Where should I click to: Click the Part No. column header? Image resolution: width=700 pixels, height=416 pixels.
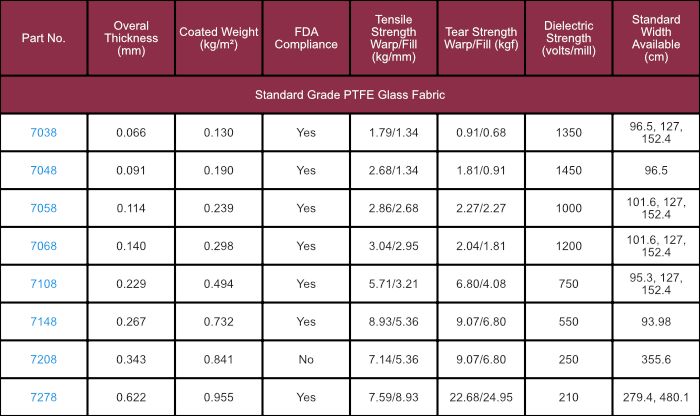pyautogui.click(x=43, y=38)
